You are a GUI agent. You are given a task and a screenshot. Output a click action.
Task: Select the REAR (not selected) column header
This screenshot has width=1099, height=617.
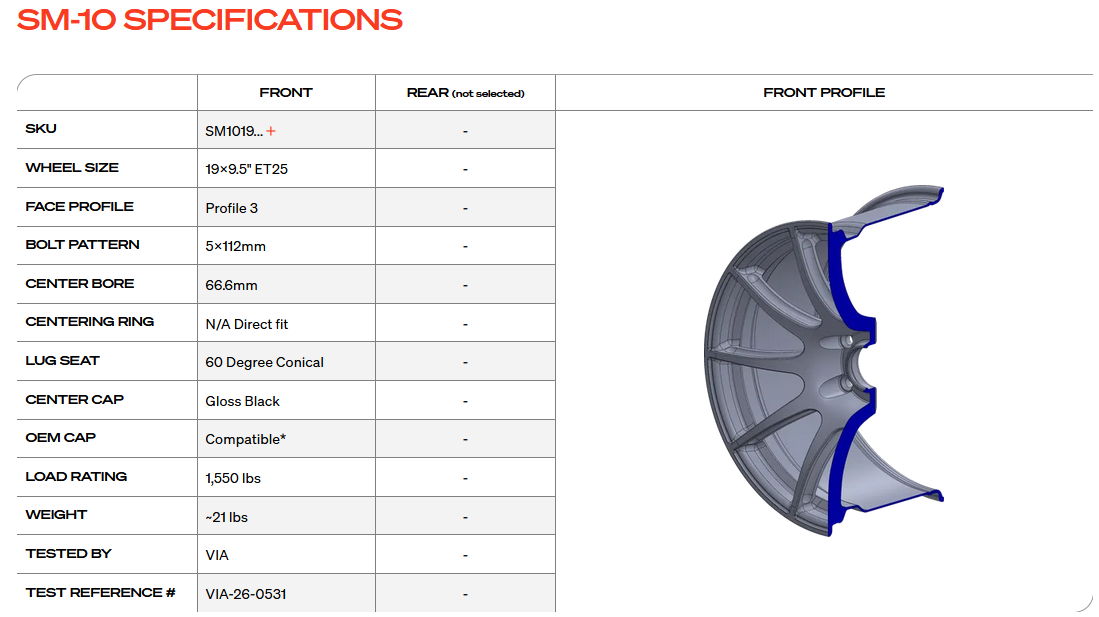tap(465, 93)
